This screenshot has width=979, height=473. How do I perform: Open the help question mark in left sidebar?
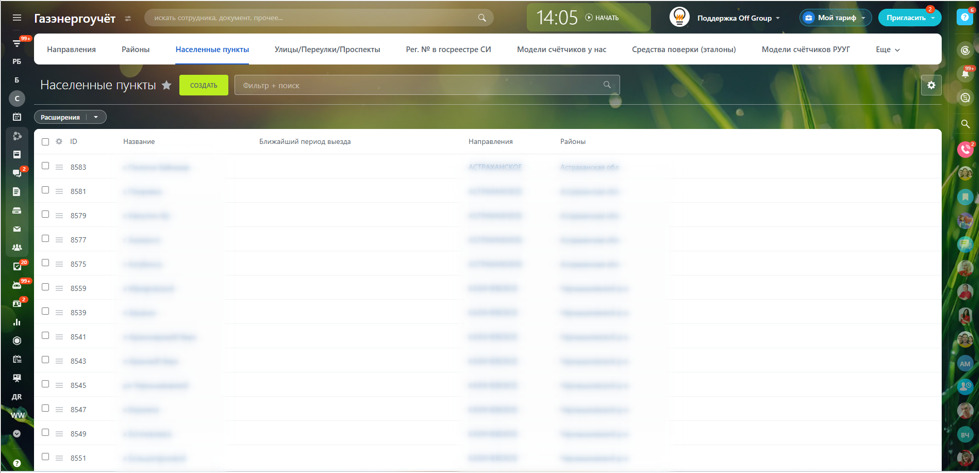pyautogui.click(x=17, y=463)
